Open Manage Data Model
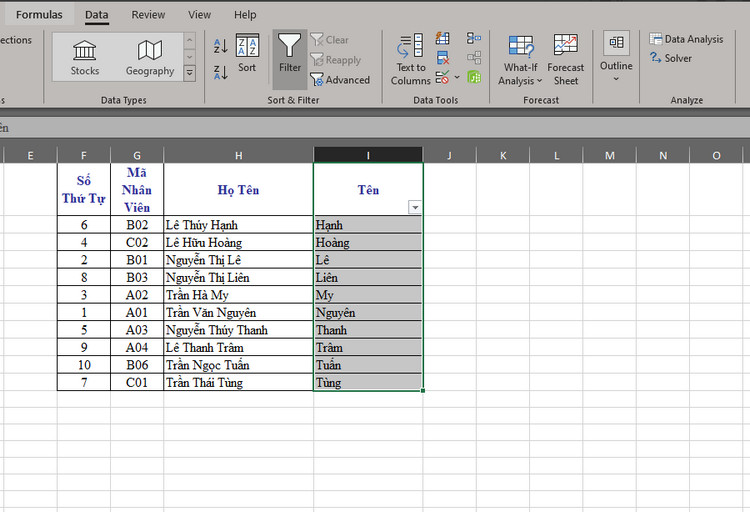 pos(474,78)
